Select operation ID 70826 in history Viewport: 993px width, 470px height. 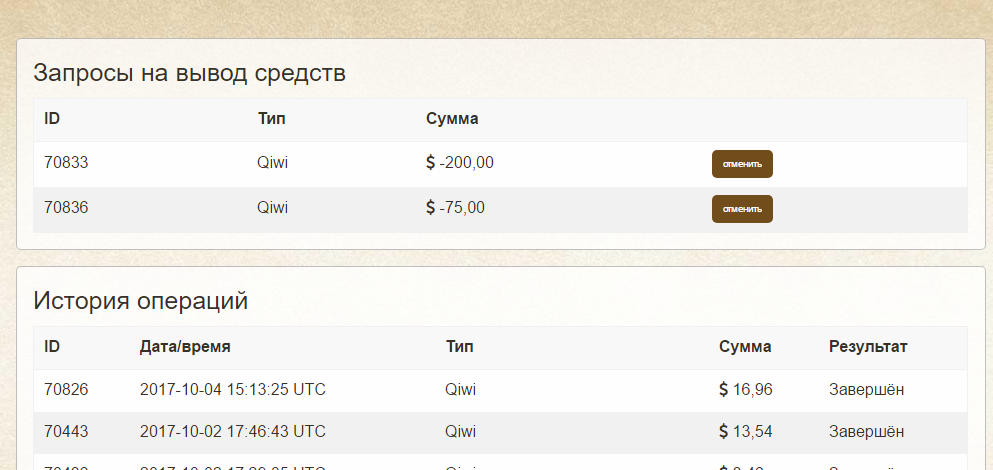pos(67,389)
